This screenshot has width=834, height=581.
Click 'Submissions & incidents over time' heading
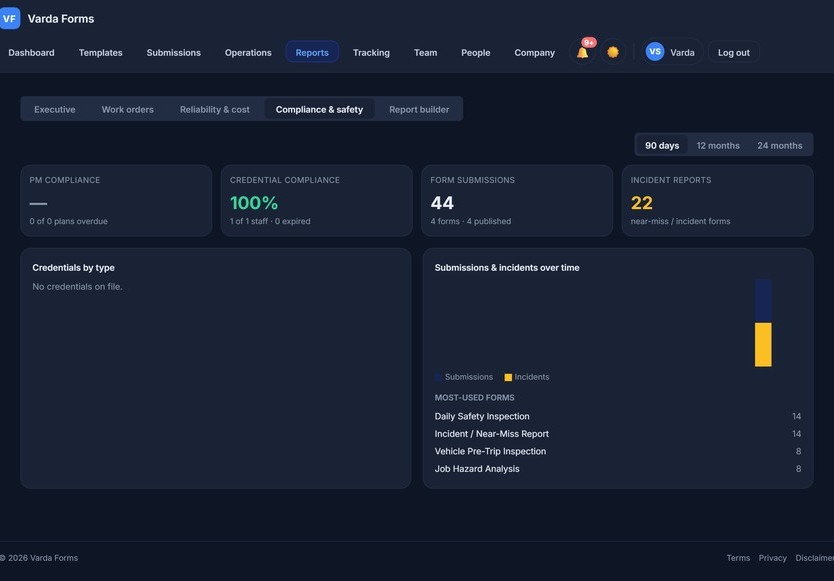[507, 268]
